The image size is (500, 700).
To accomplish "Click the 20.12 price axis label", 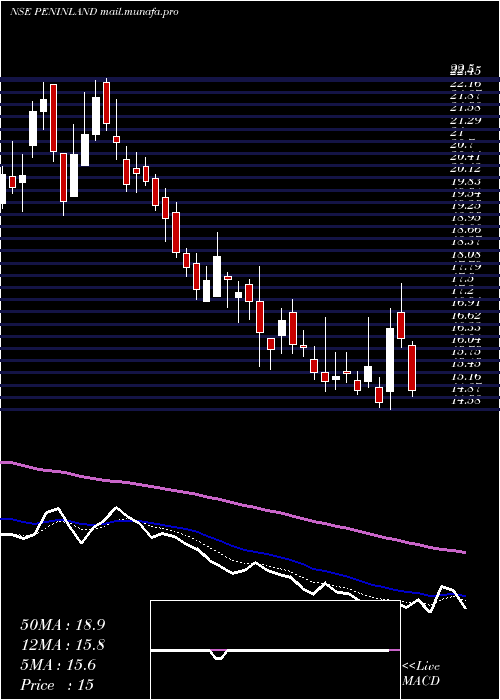I will (465, 169).
